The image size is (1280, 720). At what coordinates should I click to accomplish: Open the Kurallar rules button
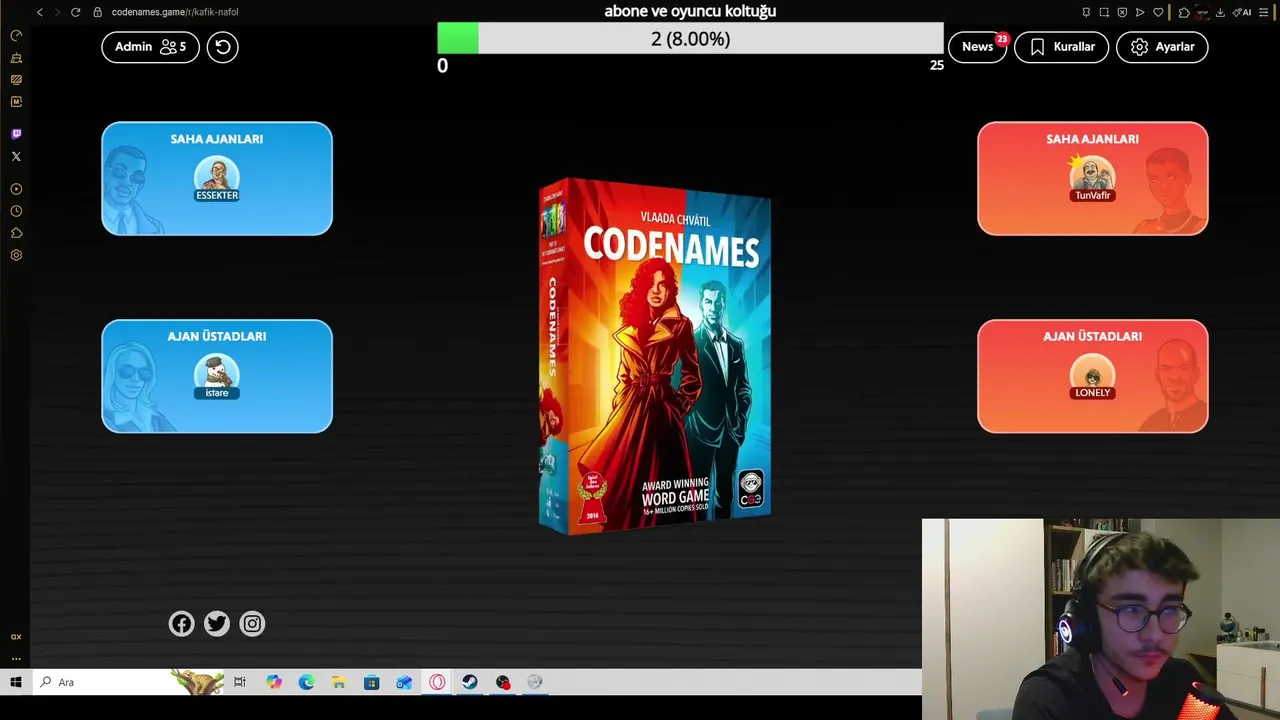tap(1062, 47)
